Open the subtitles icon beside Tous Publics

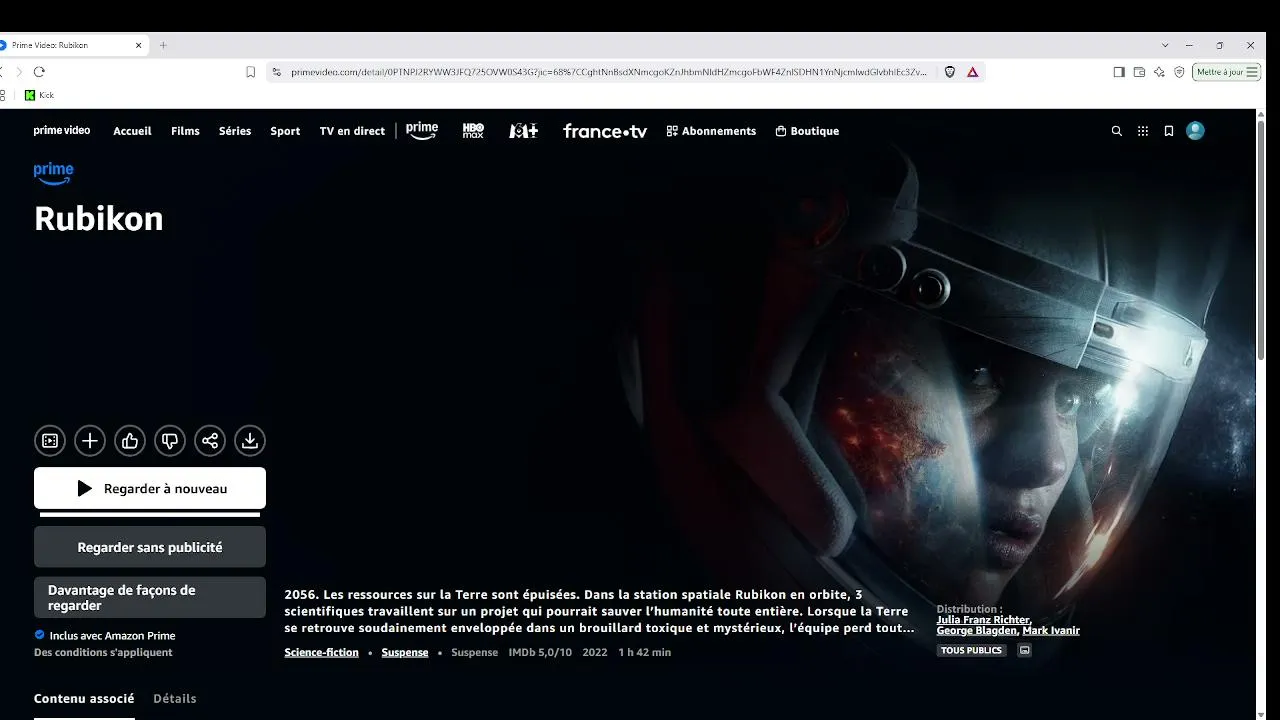coord(1024,650)
